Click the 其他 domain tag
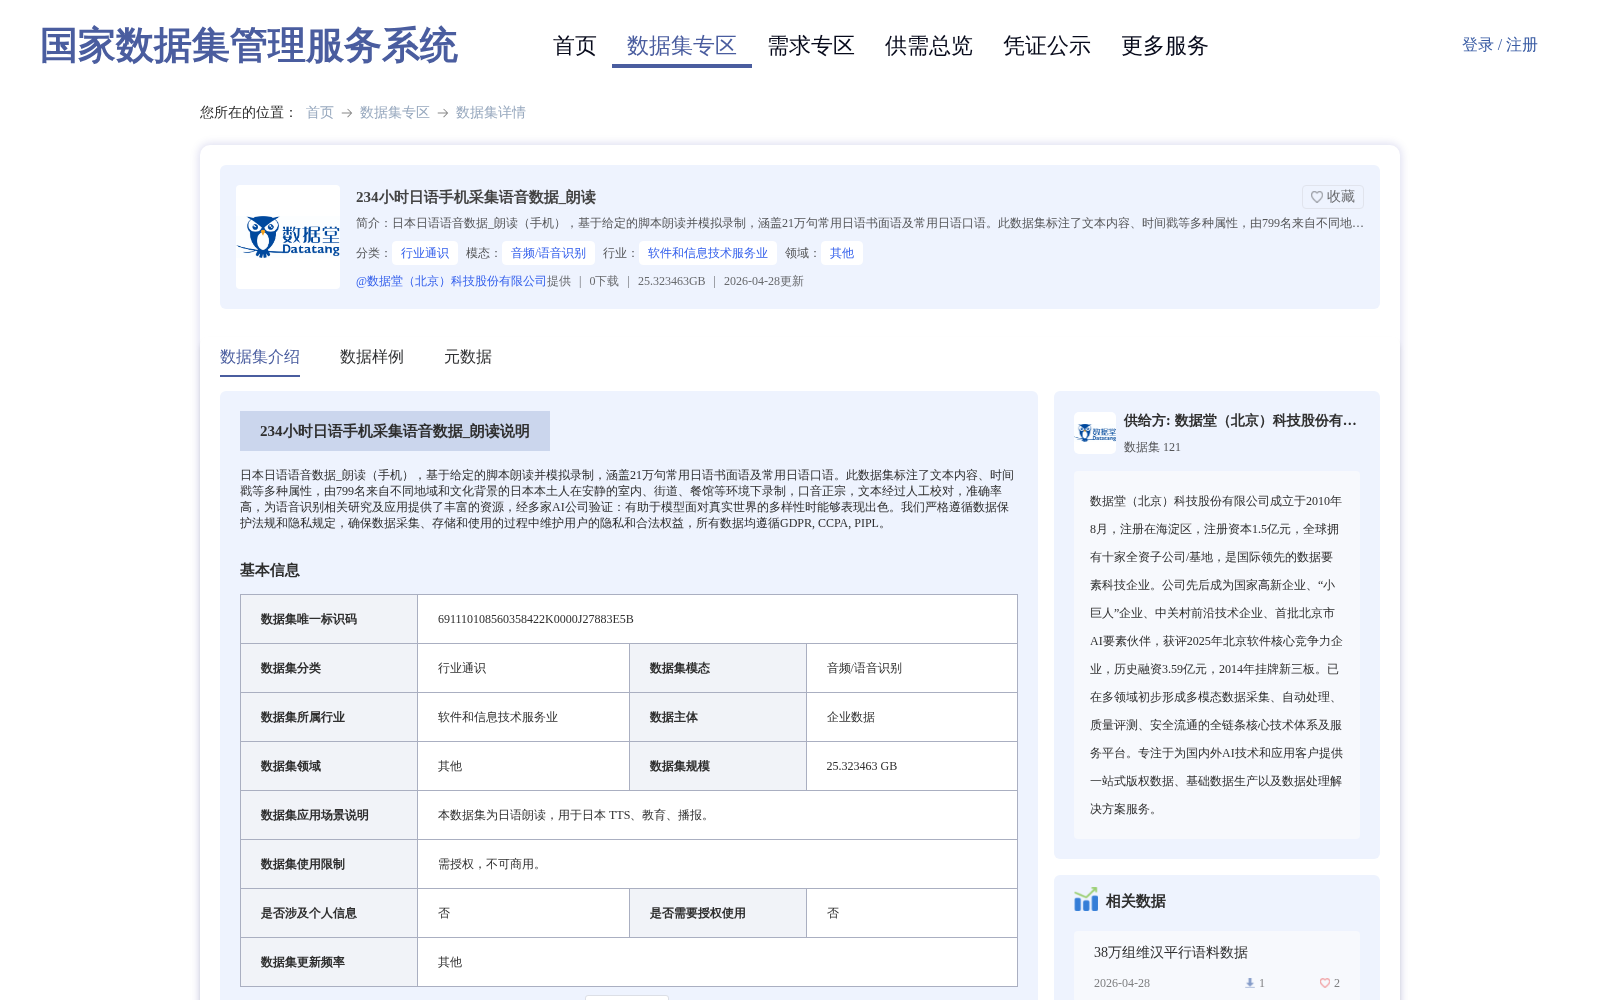Screen dimensions: 1600x1000 click(x=842, y=253)
